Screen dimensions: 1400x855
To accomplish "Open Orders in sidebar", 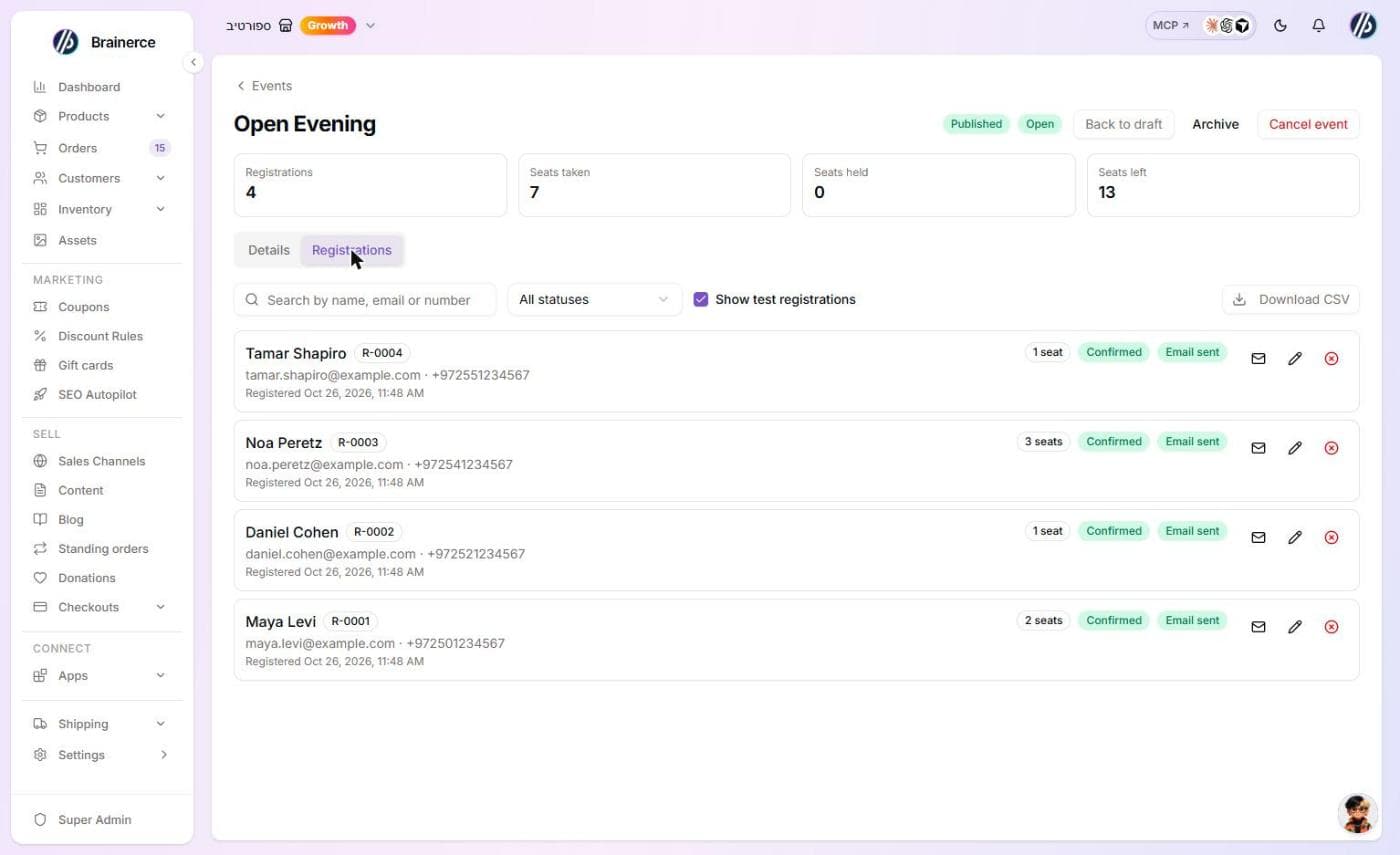I will [101, 148].
